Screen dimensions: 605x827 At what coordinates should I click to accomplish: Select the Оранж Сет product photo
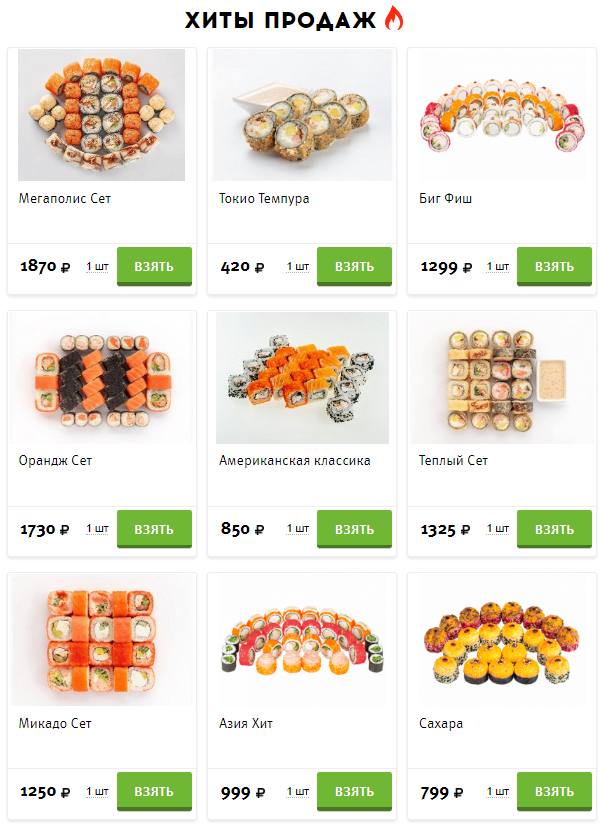pyautogui.click(x=101, y=378)
